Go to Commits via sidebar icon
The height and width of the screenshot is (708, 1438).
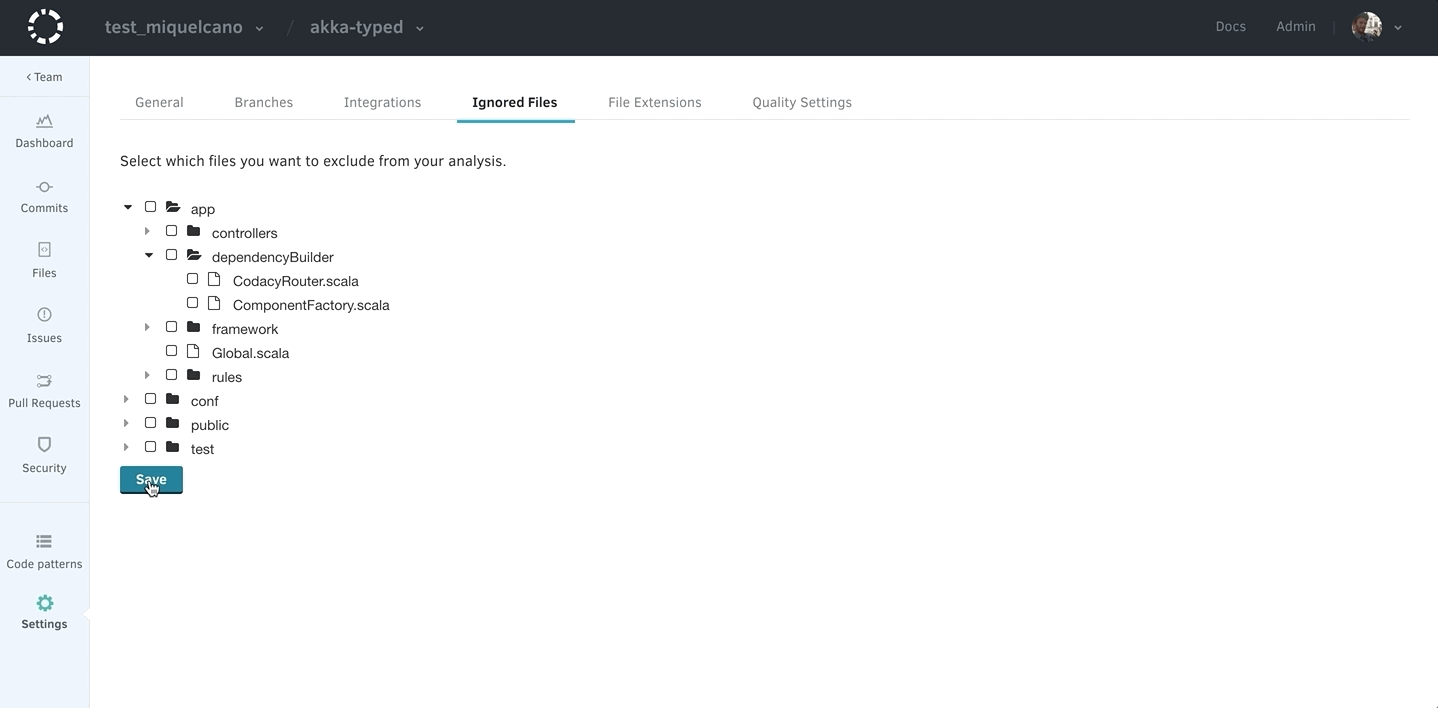click(44, 187)
